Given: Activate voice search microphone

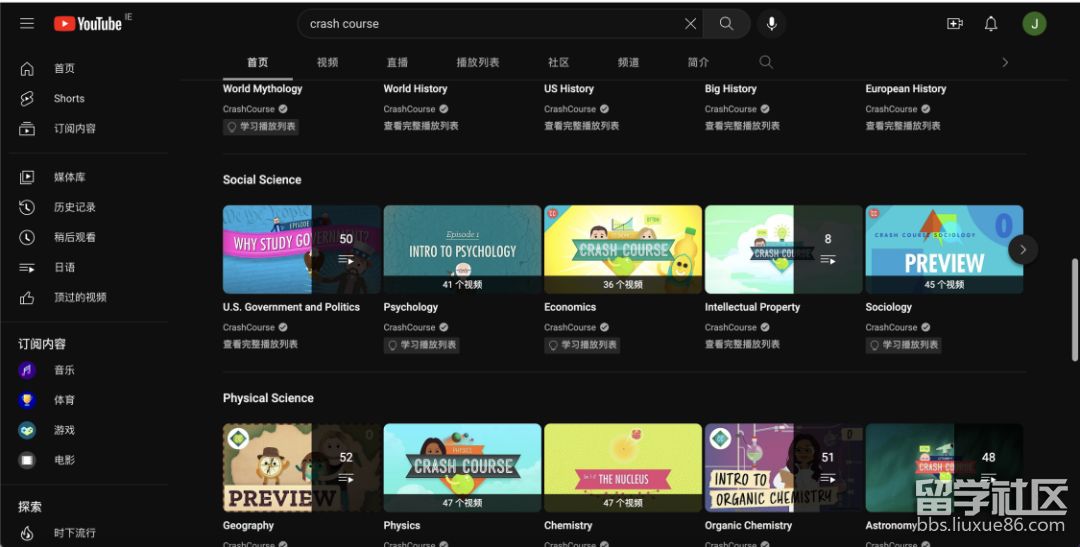Looking at the screenshot, I should point(771,24).
